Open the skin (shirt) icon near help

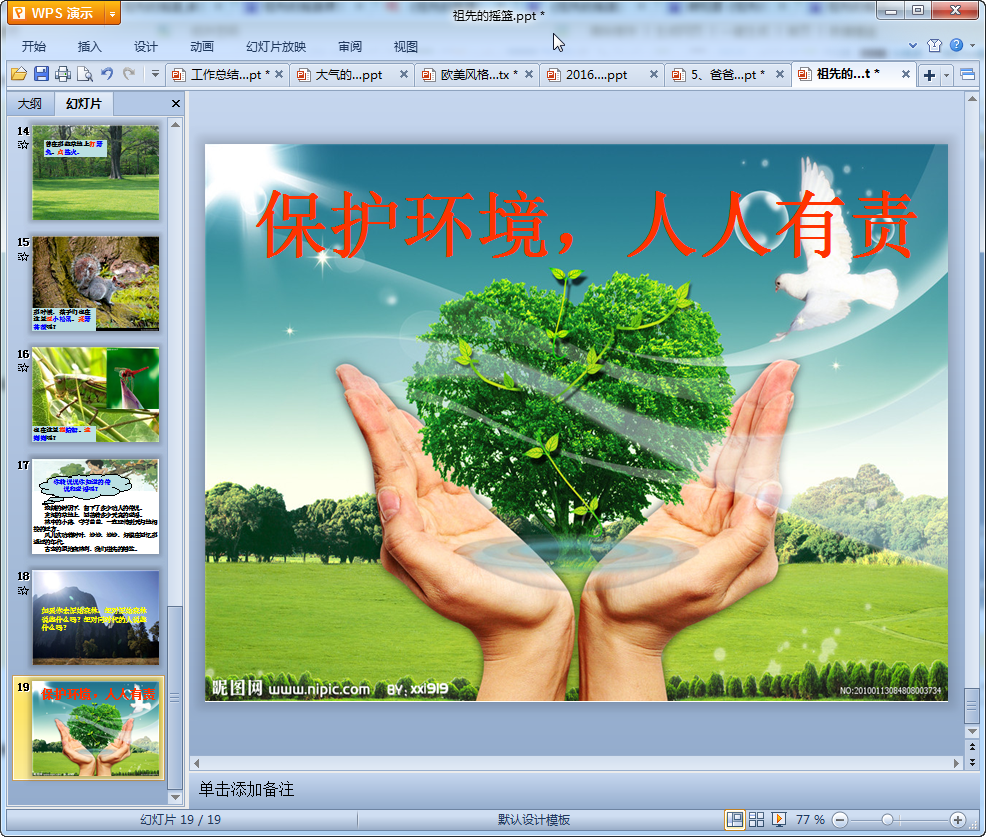tap(934, 45)
